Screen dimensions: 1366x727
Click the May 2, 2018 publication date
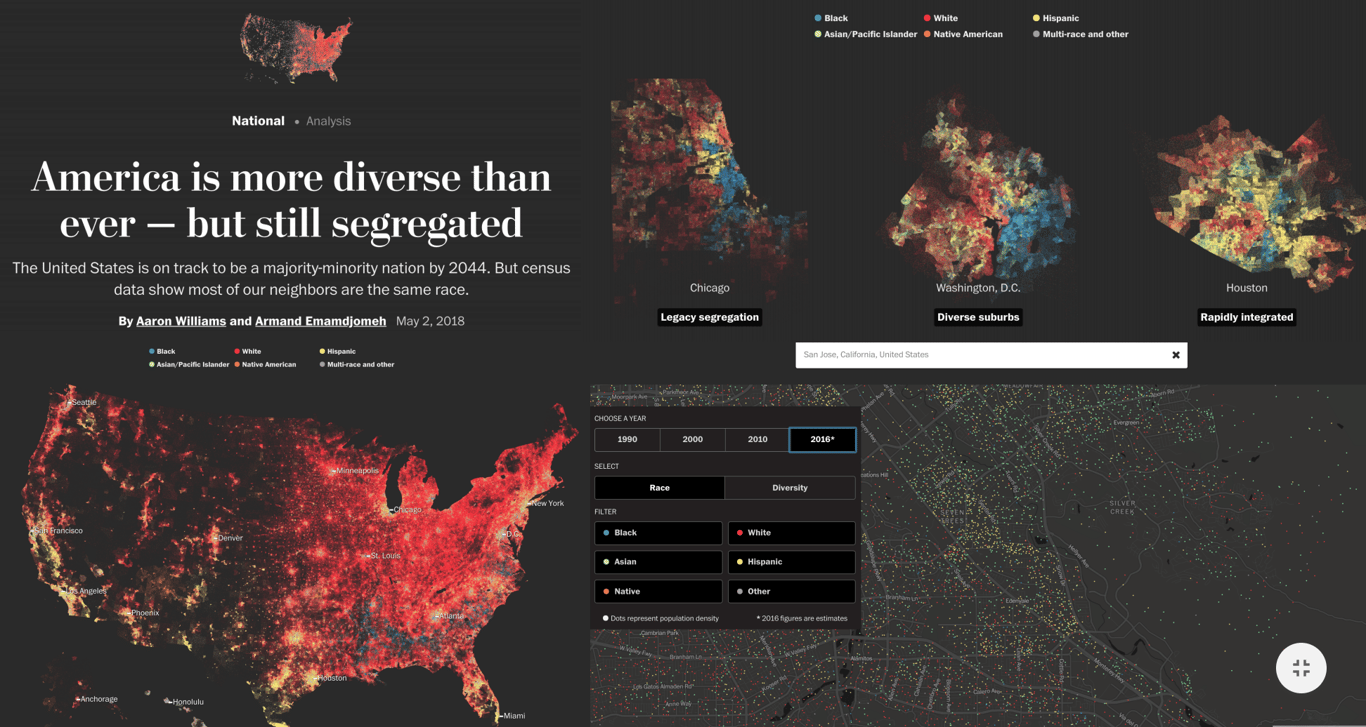pyautogui.click(x=430, y=321)
